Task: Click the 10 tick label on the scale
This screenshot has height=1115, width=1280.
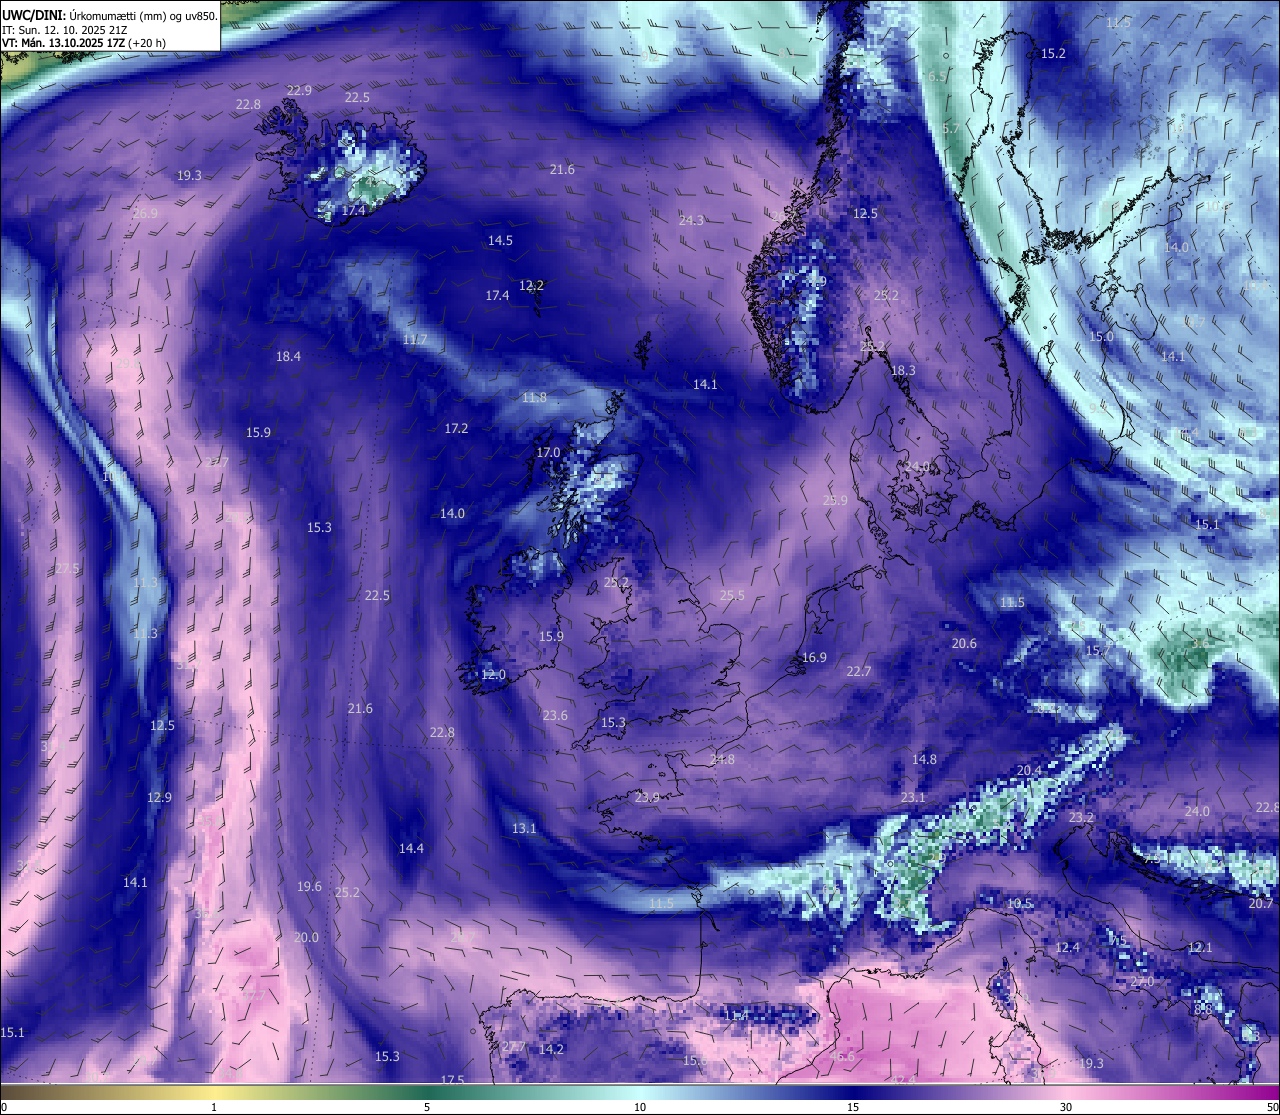Action: (x=640, y=1107)
